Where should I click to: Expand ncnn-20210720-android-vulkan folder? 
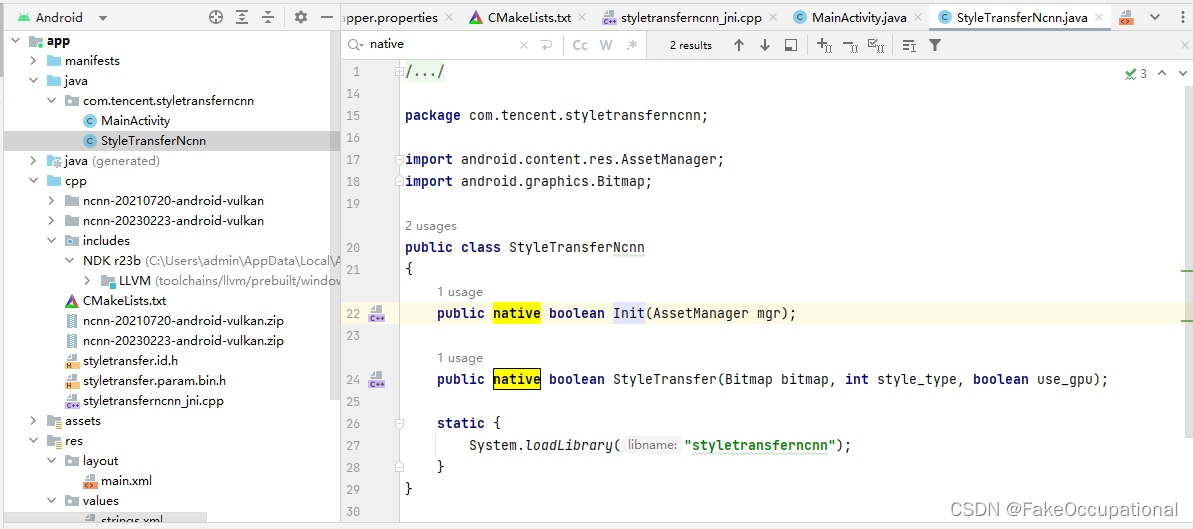point(52,201)
